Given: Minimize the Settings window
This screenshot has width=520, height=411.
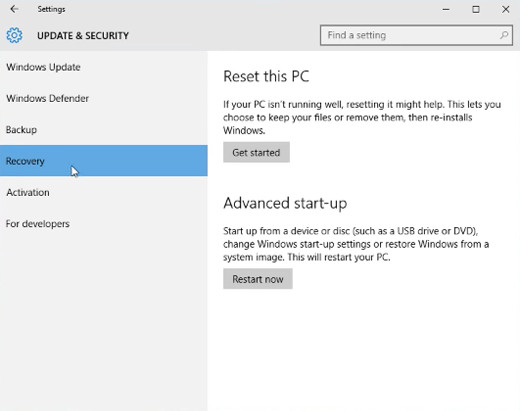Looking at the screenshot, I should pyautogui.click(x=446, y=9).
